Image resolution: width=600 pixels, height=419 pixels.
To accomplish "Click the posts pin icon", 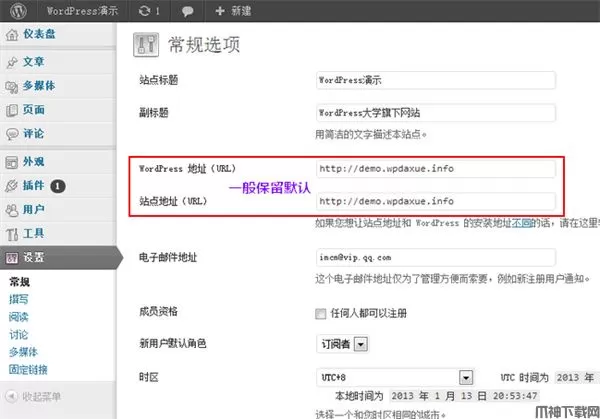I will 12,62.
